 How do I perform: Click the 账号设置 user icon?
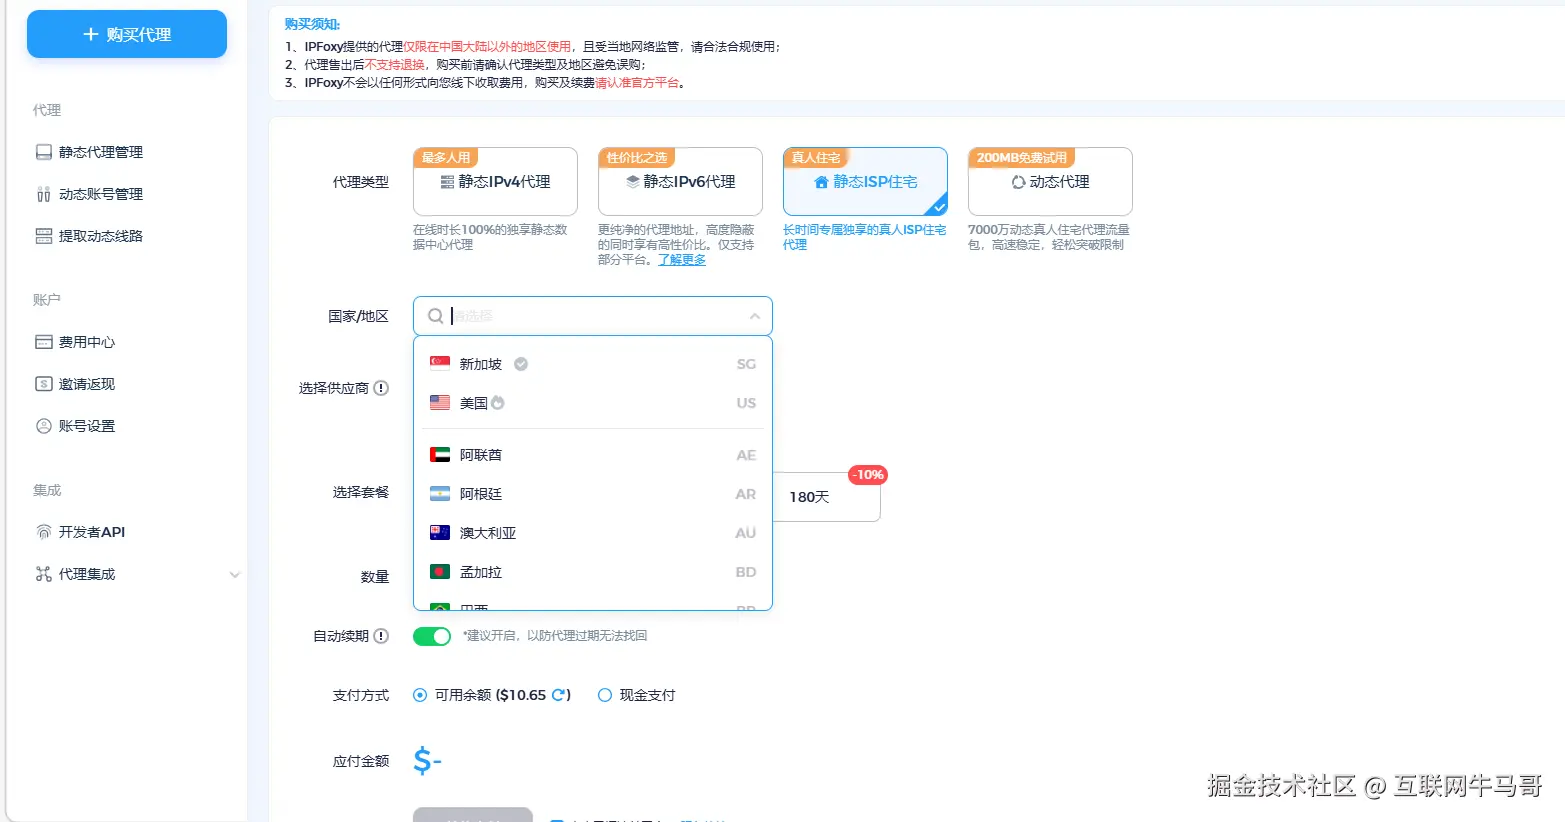point(44,426)
